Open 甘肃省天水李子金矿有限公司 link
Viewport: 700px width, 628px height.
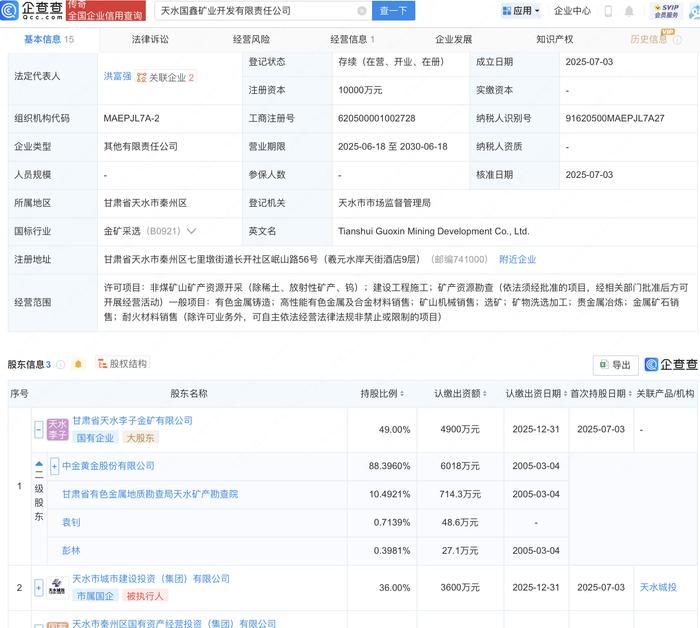[133, 420]
